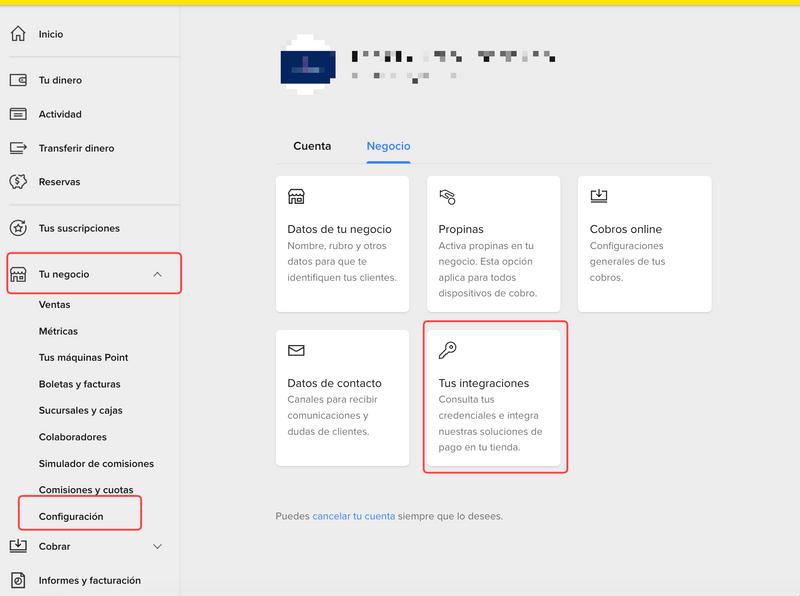Click the cancelar tu cuenta link

(x=353, y=516)
